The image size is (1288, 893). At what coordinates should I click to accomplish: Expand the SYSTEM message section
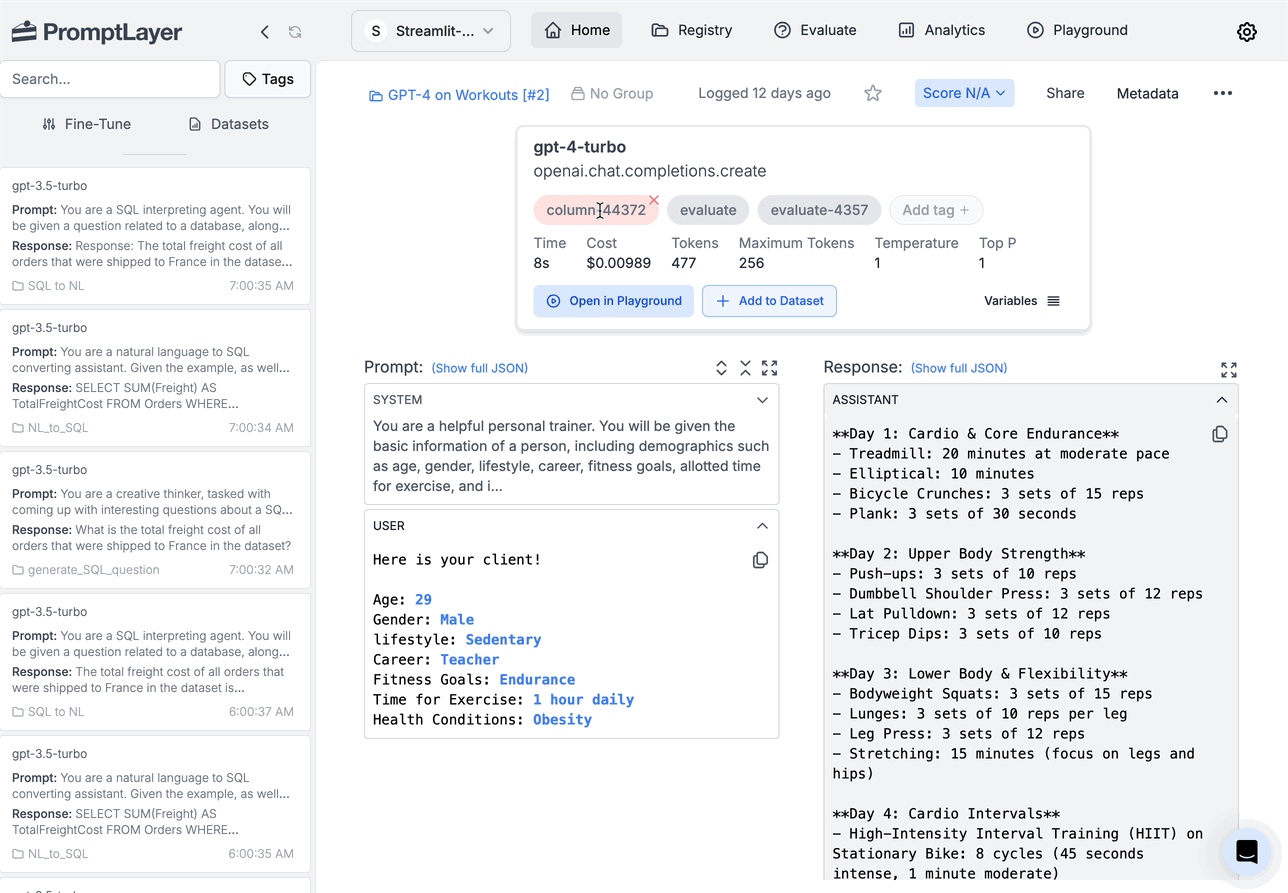pyautogui.click(x=762, y=400)
